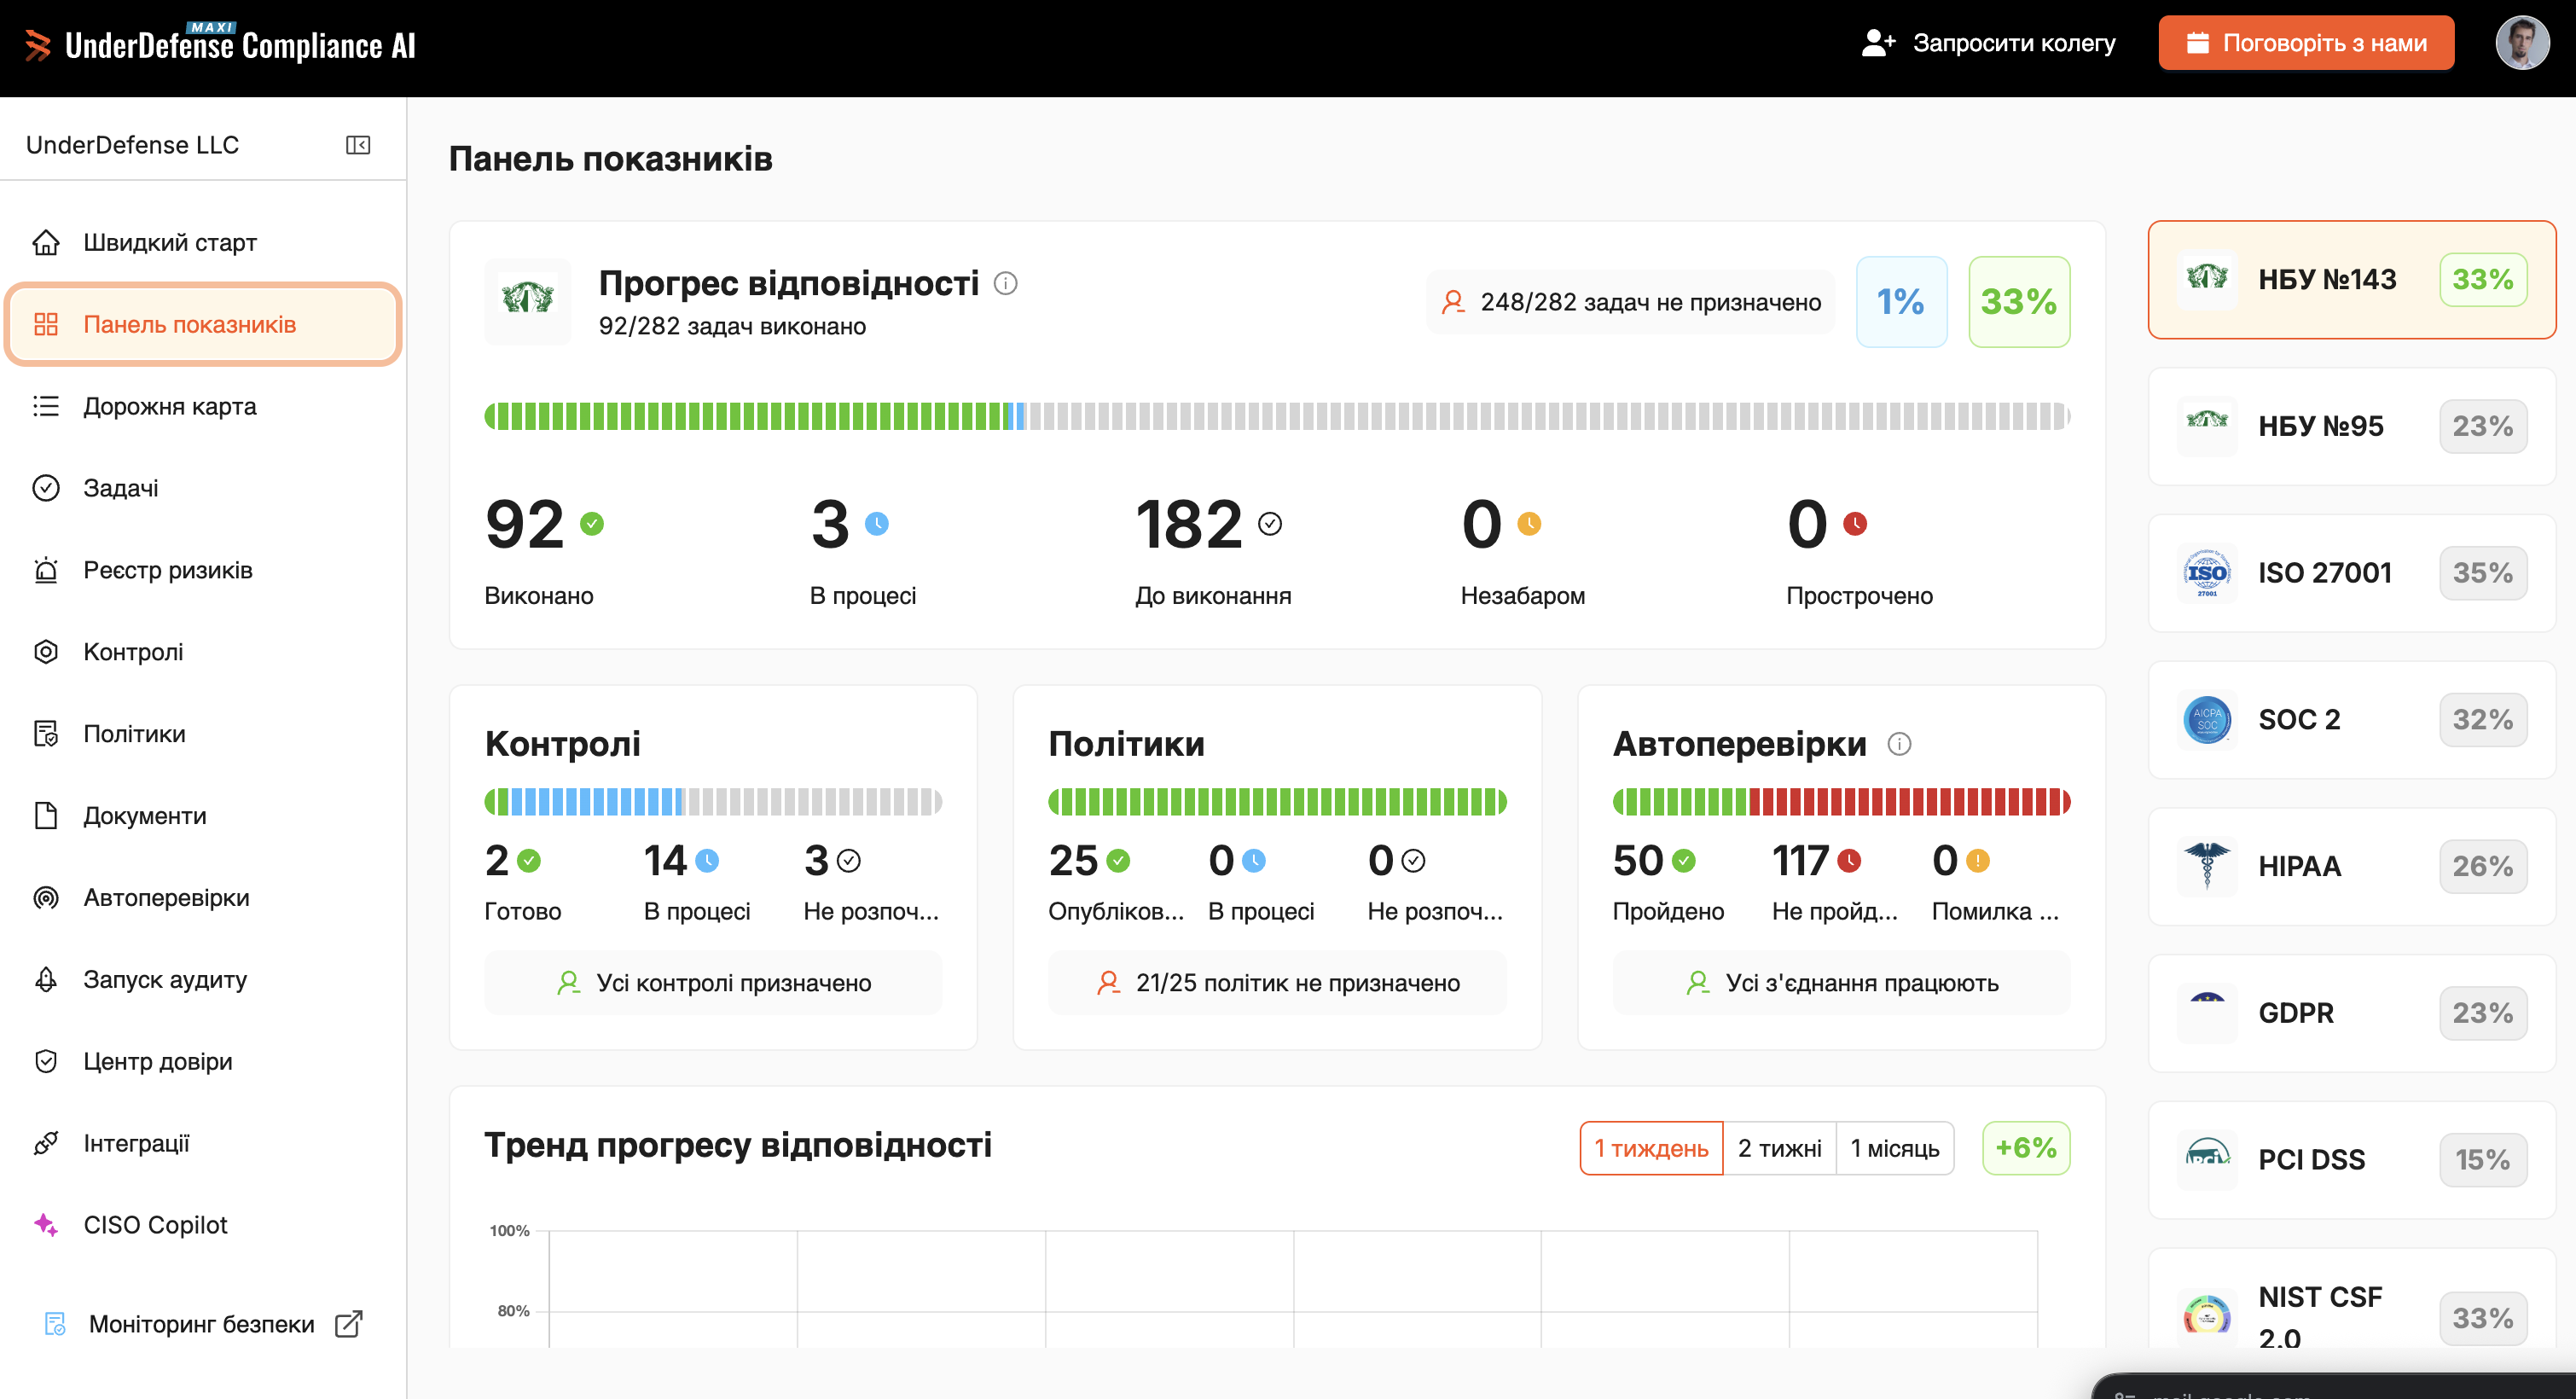The width and height of the screenshot is (2576, 1399).
Task: Click the 25 Опубліковано policies stat
Action: point(1115,882)
